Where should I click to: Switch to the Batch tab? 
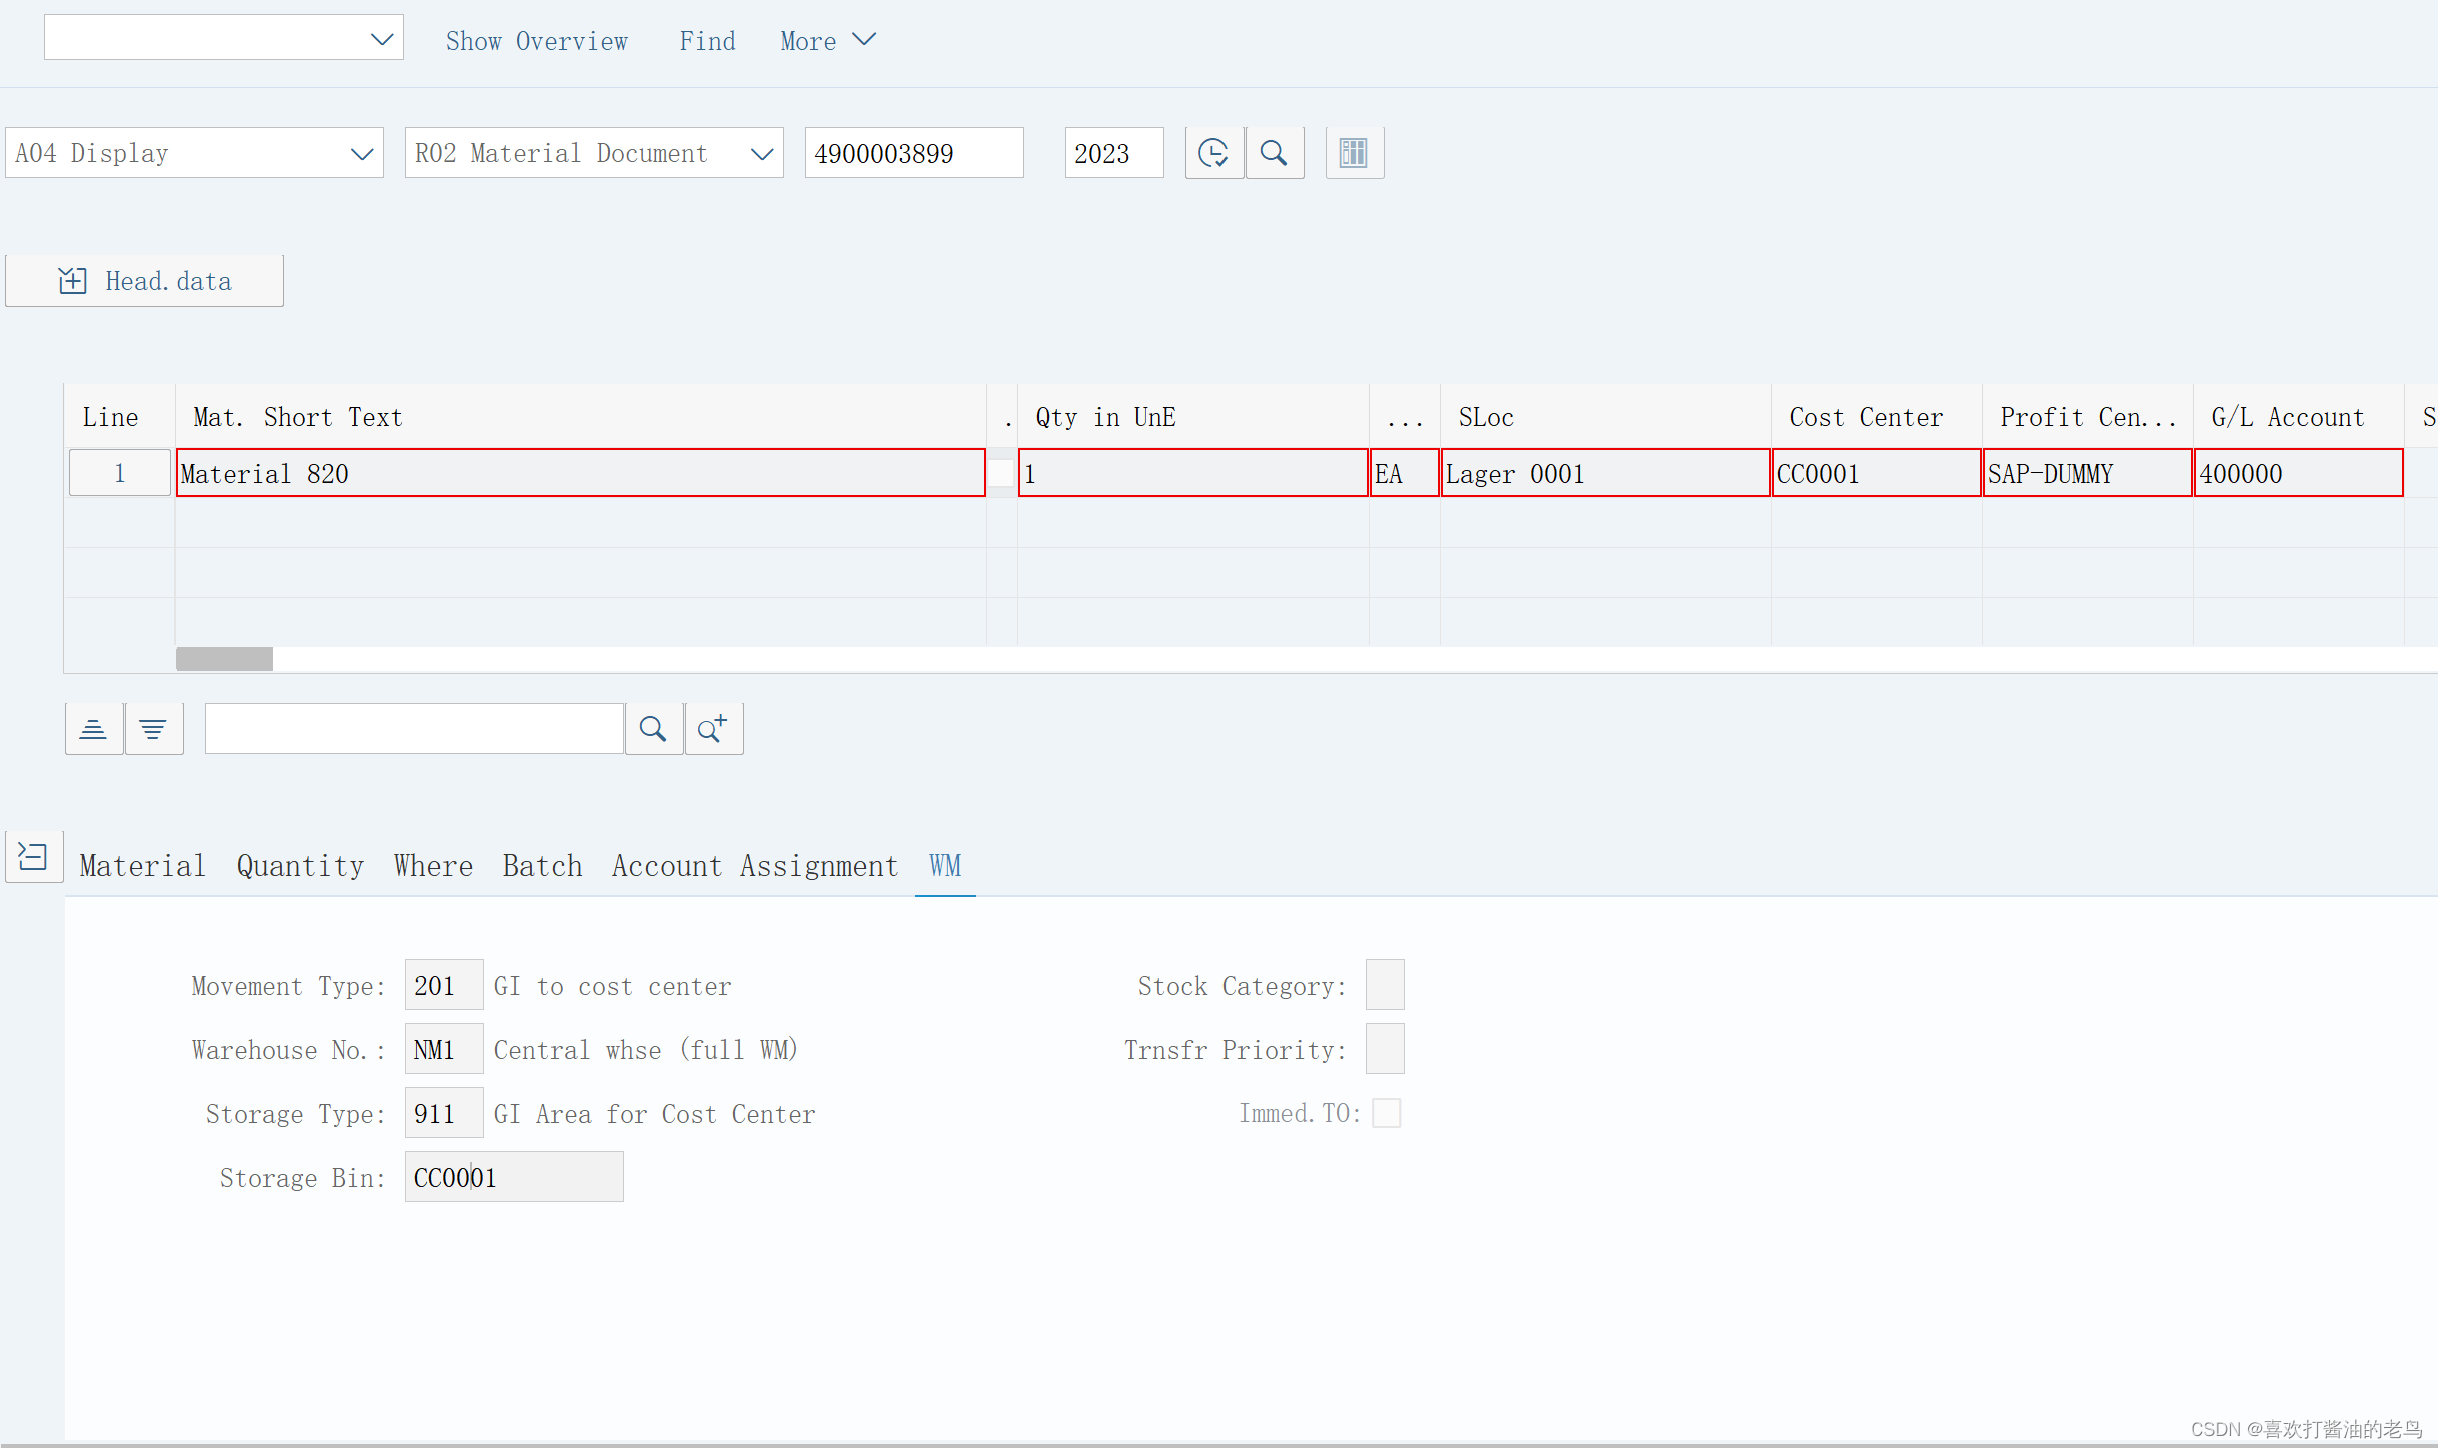tap(542, 866)
